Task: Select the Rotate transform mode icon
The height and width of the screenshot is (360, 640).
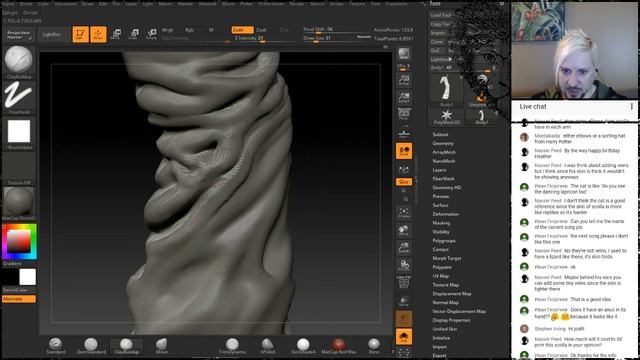Action: 151,34
